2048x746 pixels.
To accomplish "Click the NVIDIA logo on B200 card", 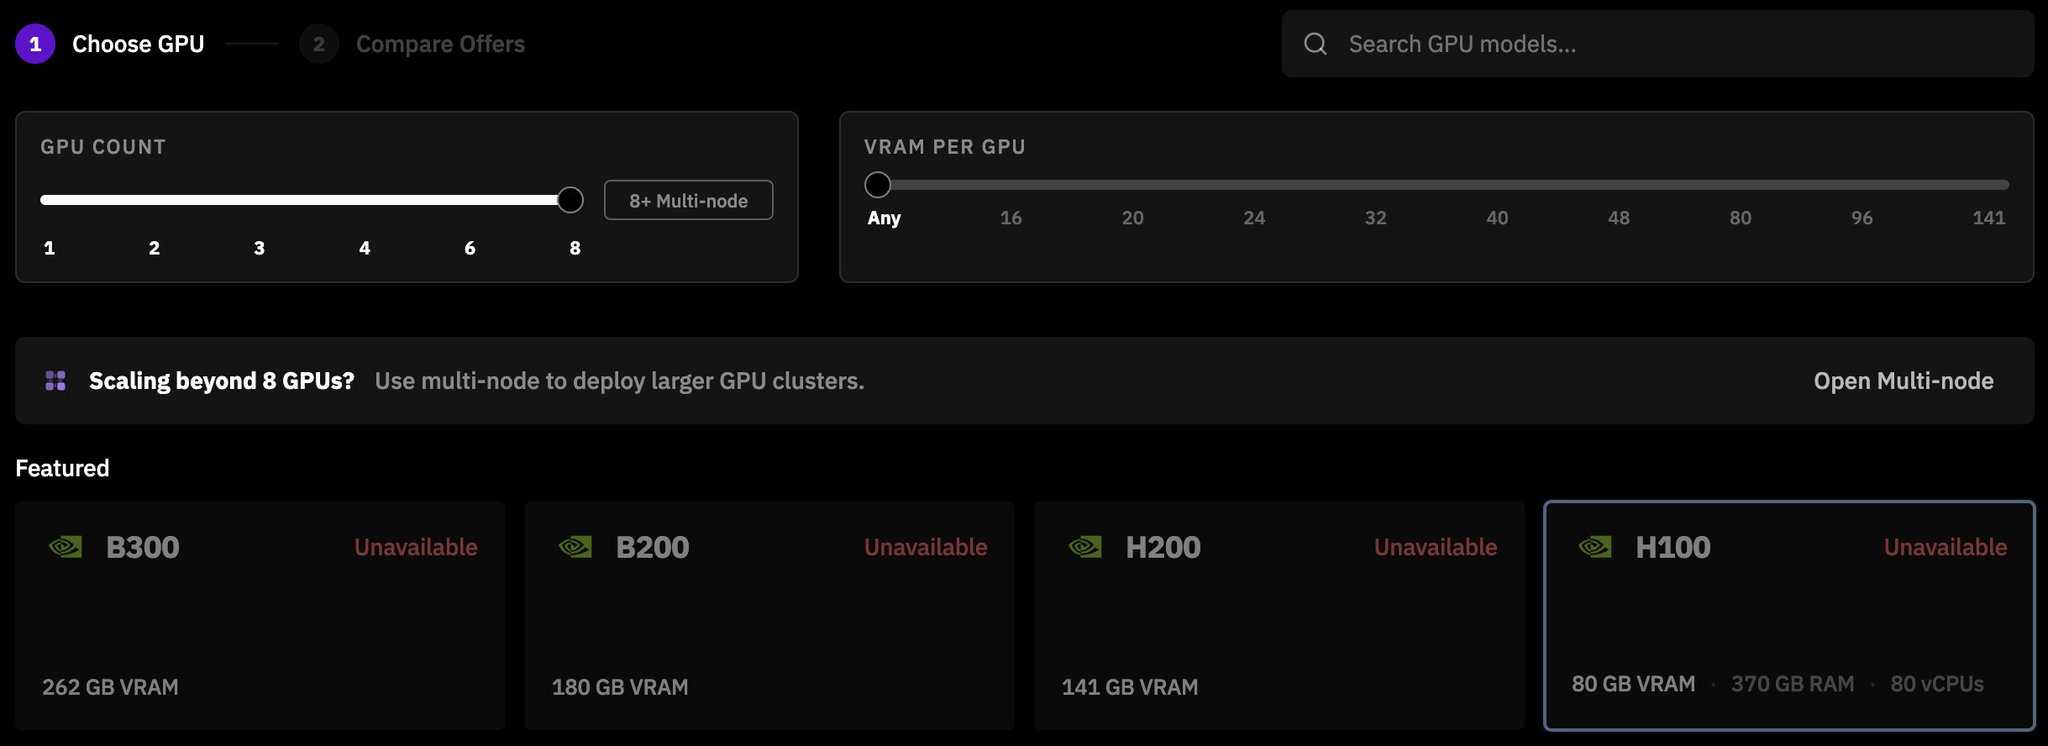I will (x=576, y=547).
